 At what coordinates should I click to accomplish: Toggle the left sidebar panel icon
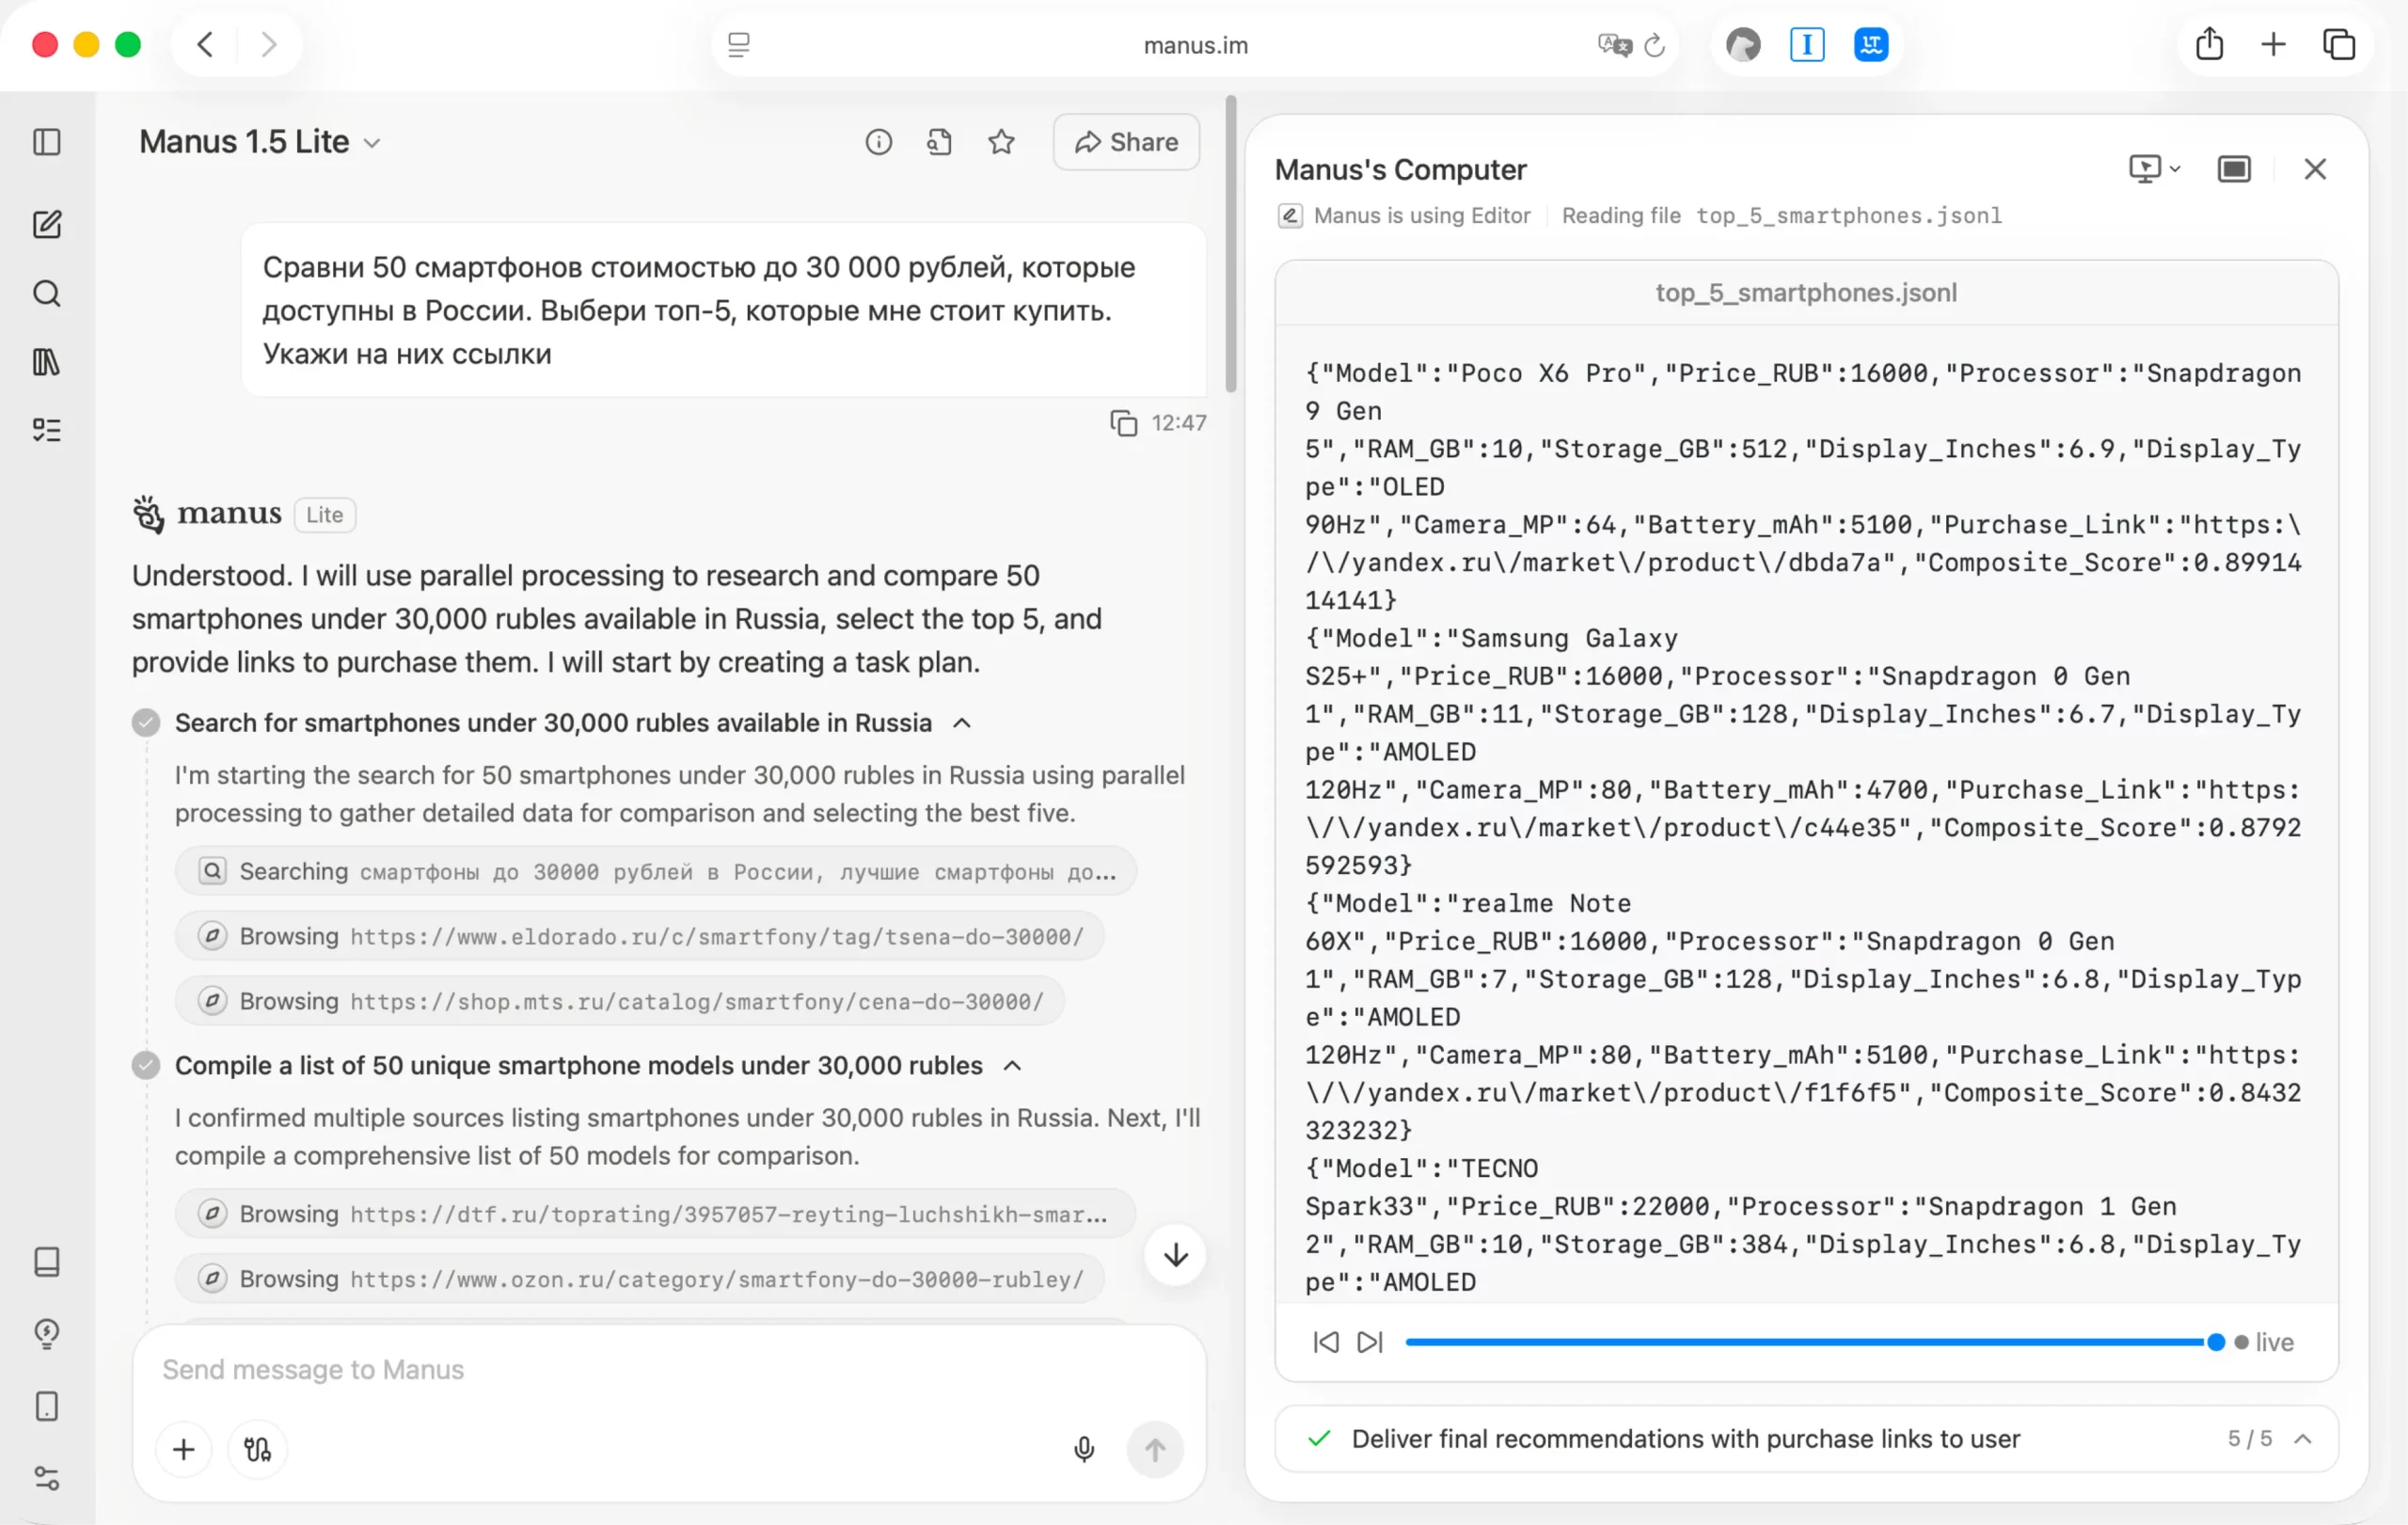pos(47,142)
